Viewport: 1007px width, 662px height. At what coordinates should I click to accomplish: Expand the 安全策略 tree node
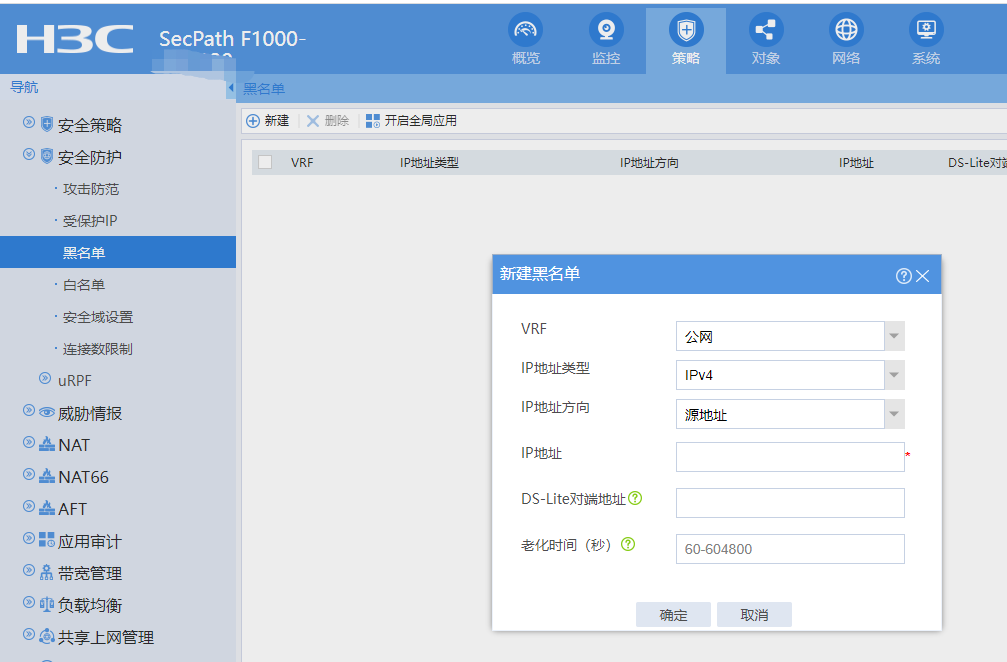point(29,122)
